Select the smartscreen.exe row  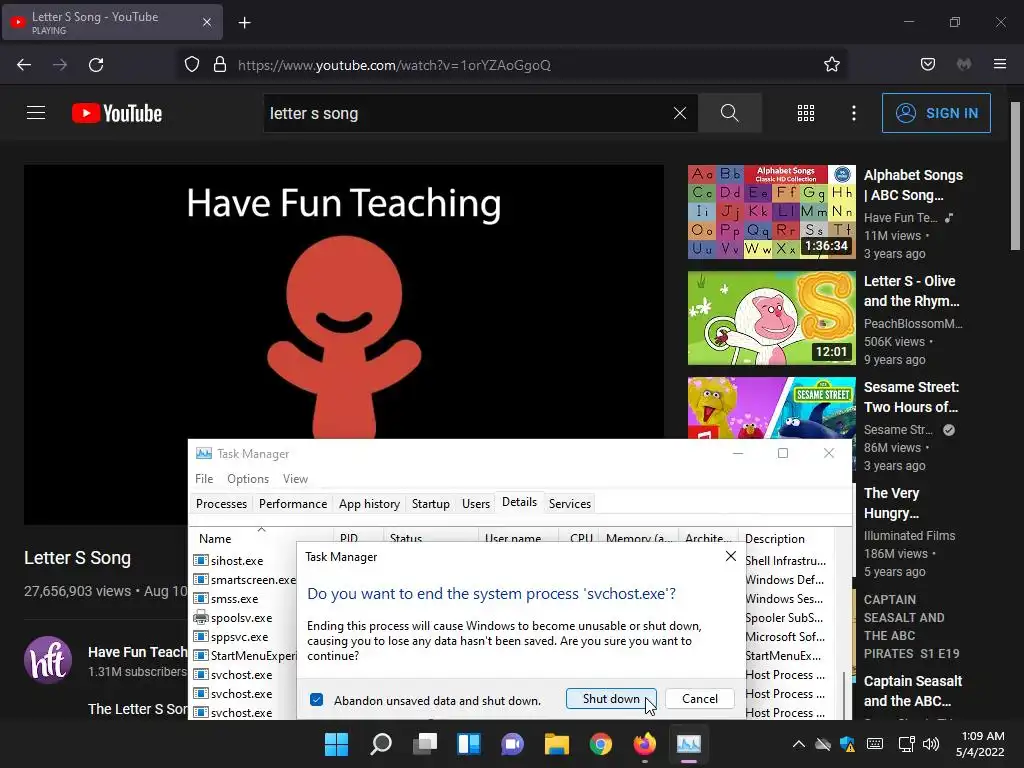(x=245, y=579)
